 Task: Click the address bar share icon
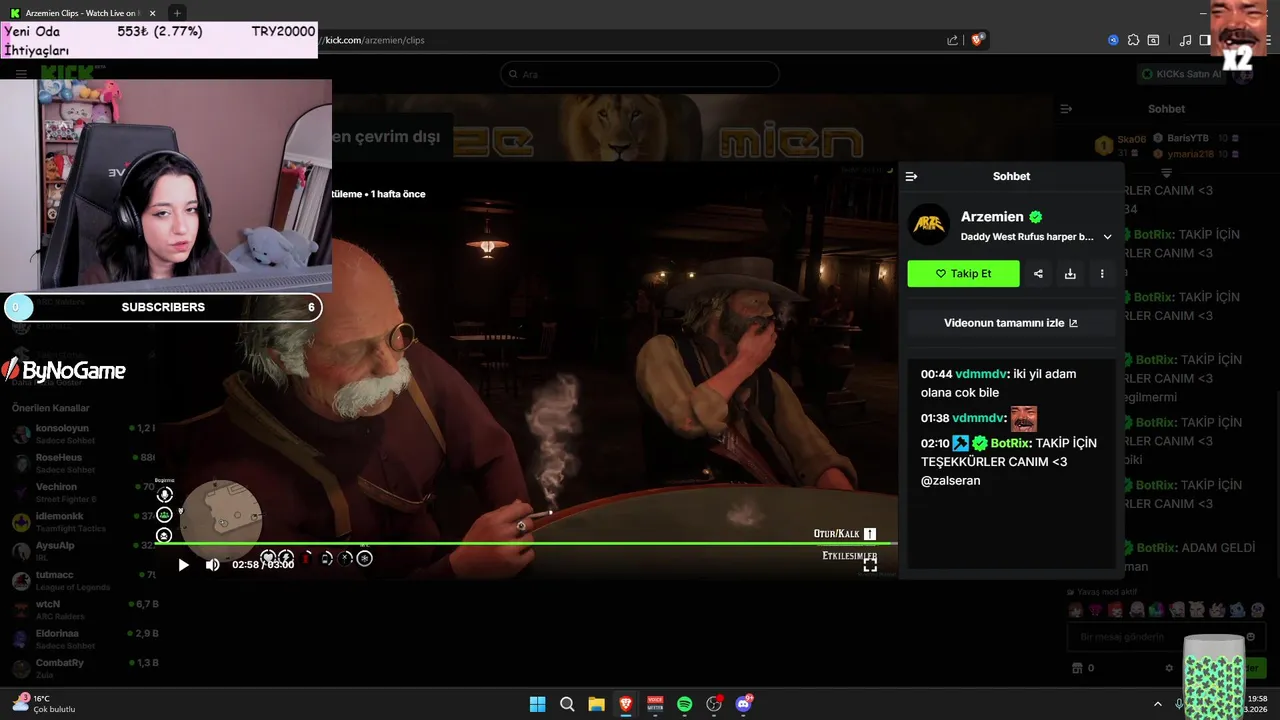[x=953, y=40]
